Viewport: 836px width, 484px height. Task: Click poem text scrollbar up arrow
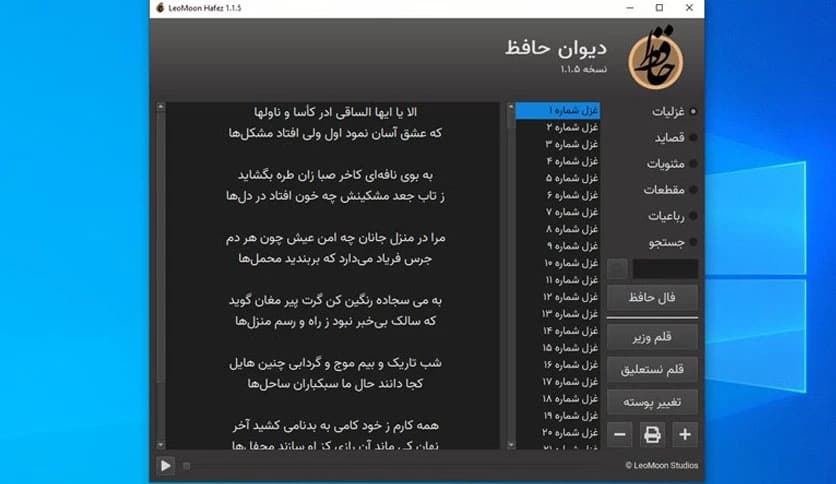[160, 107]
